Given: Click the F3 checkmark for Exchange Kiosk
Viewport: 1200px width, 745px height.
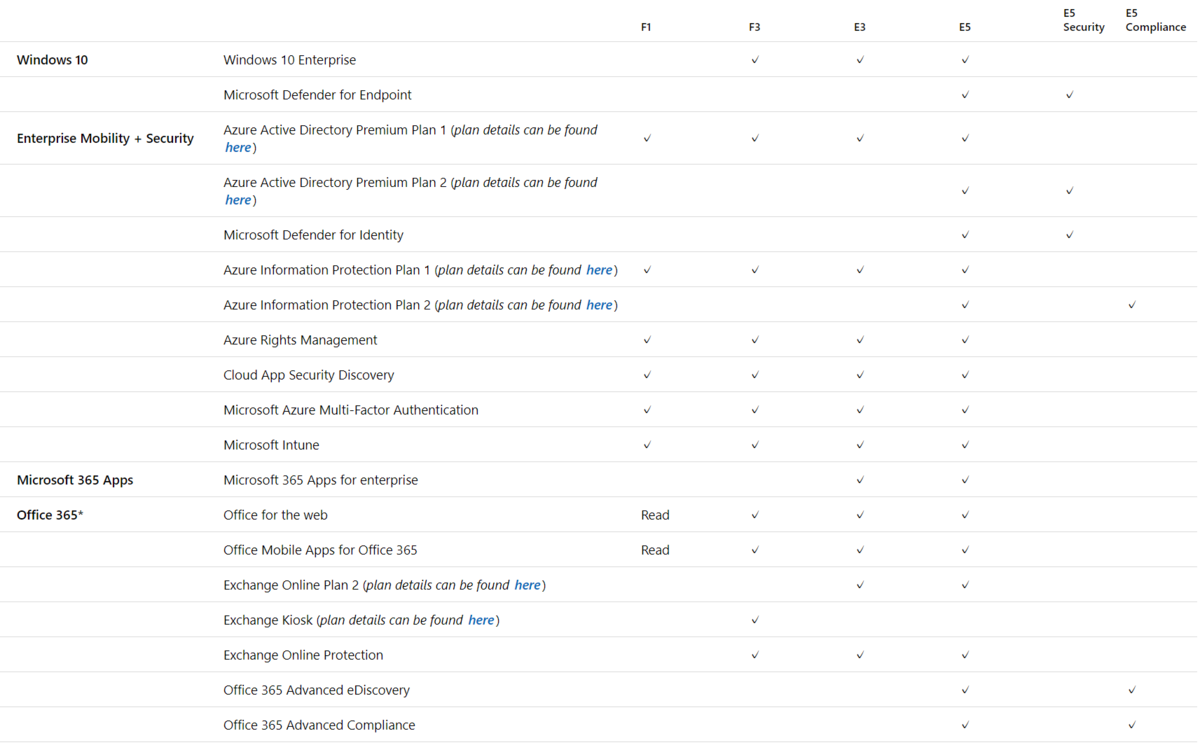Looking at the screenshot, I should (x=755, y=620).
